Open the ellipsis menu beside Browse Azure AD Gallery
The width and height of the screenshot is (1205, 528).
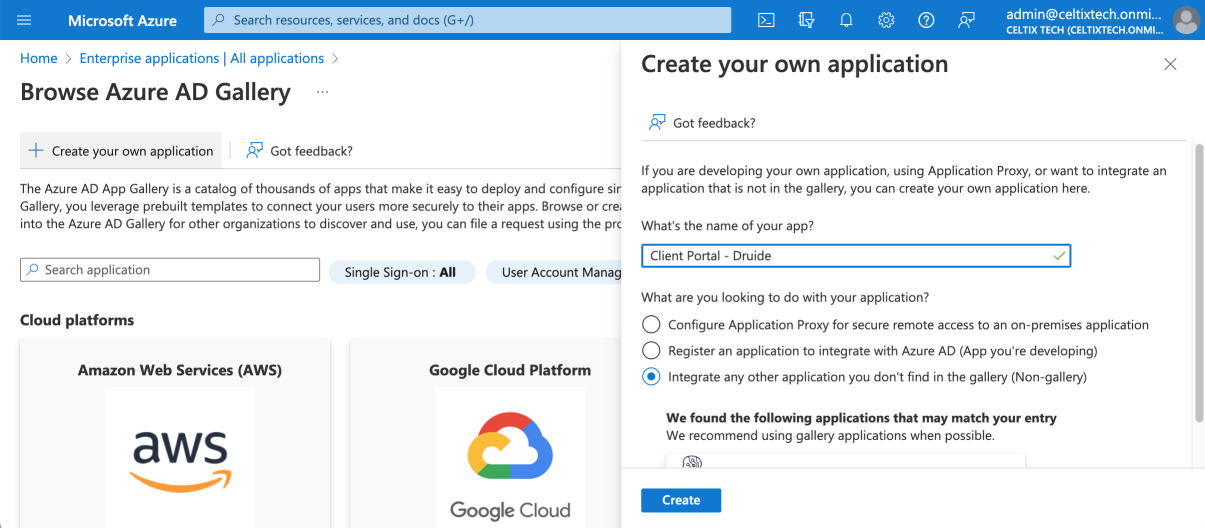pyautogui.click(x=322, y=92)
